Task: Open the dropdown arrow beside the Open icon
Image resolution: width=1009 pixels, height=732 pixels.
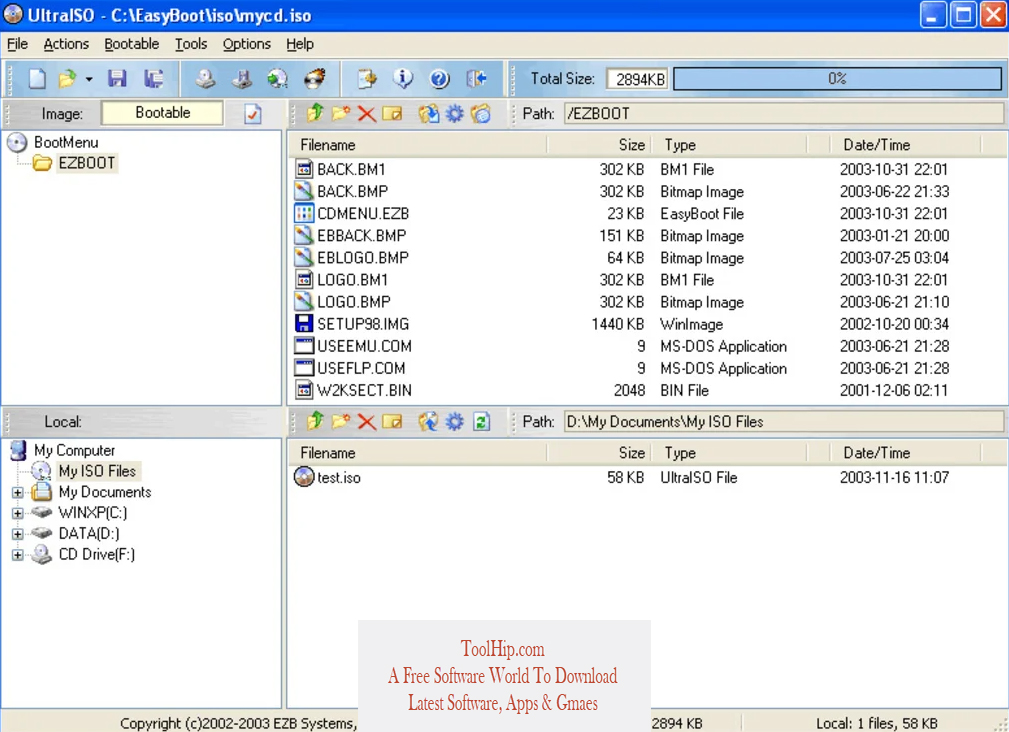Action: click(89, 79)
